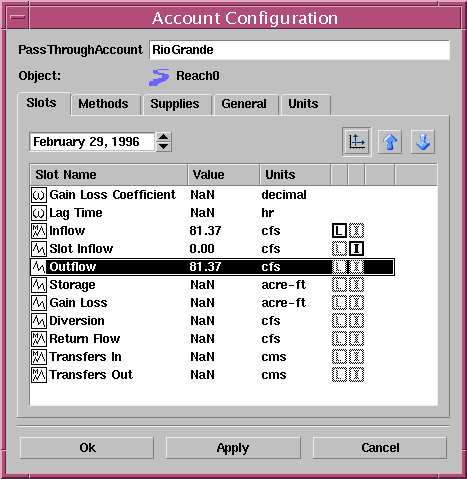467x479 pixels.
Task: Click the Inflow series slot icon
Action: coord(39,231)
